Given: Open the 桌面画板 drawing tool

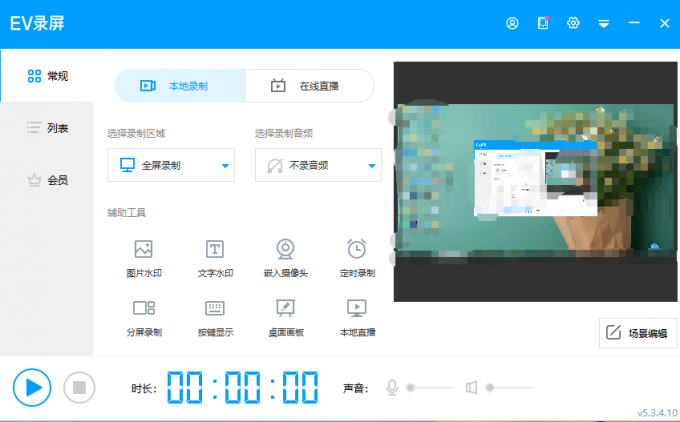Looking at the screenshot, I should (x=286, y=318).
